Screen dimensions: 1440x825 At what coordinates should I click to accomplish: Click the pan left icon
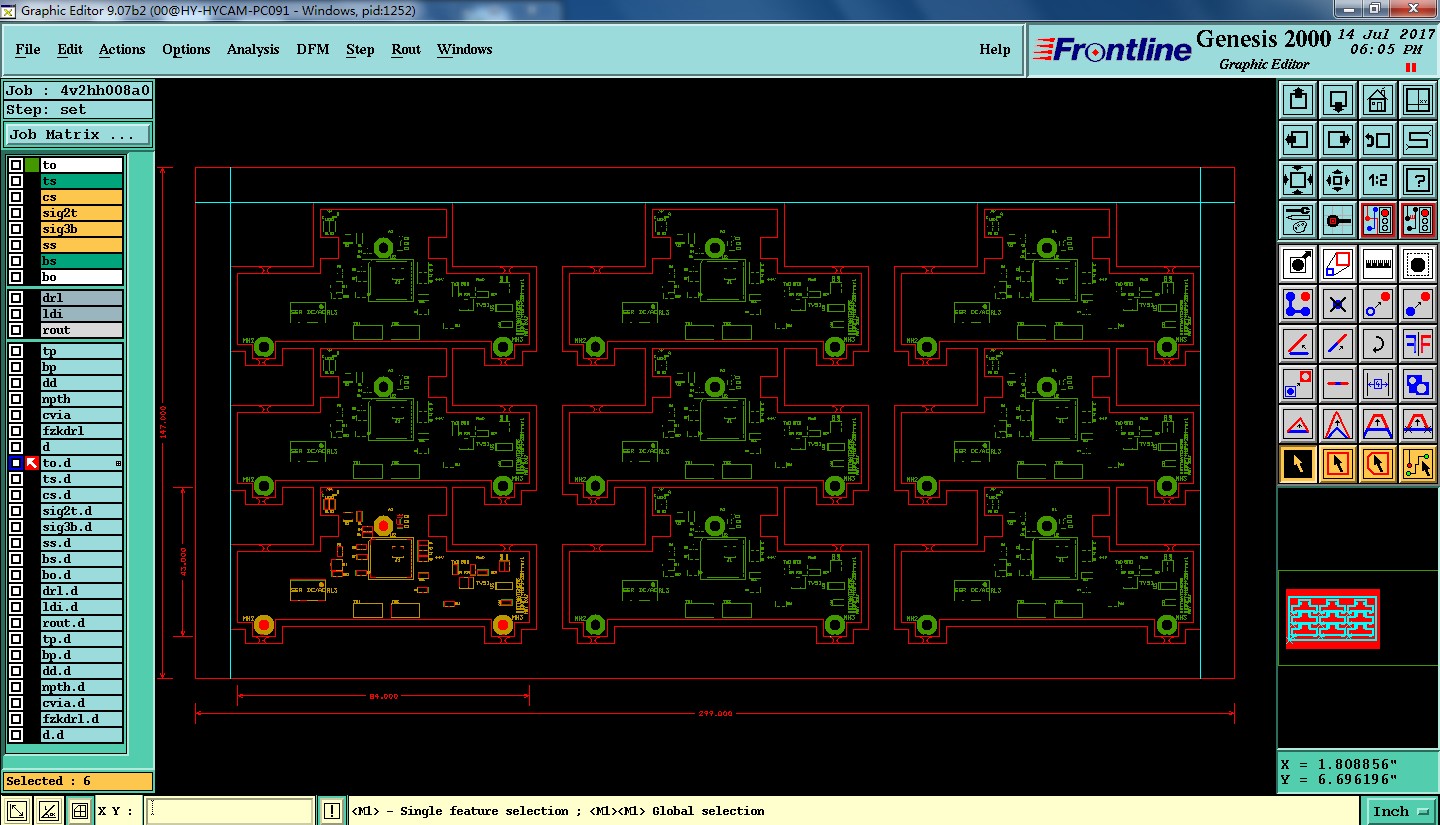1298,140
